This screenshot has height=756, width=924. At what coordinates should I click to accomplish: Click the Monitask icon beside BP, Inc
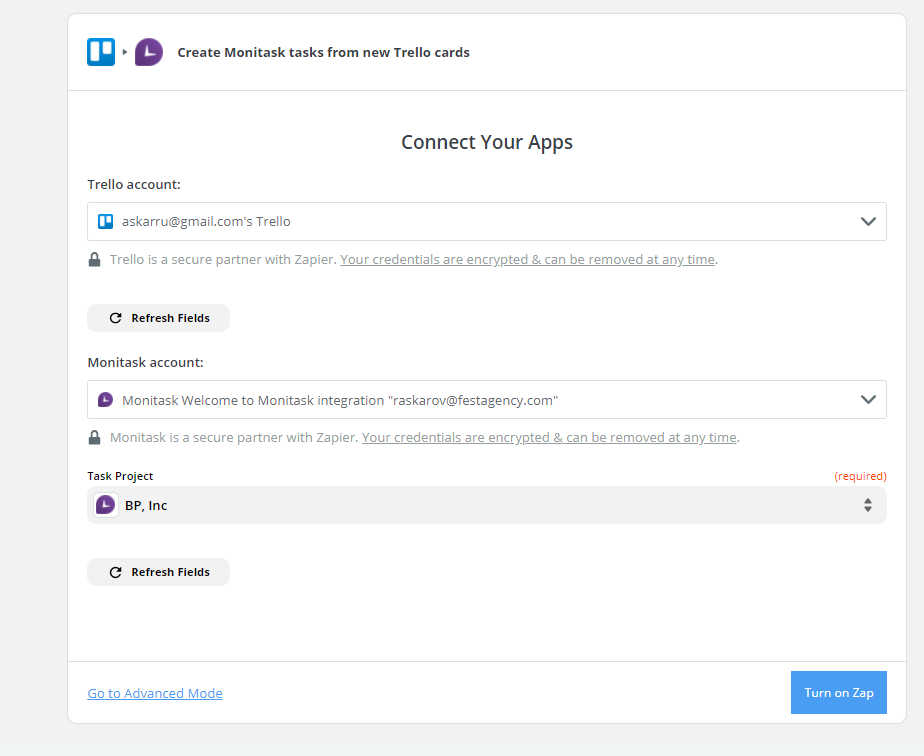106,505
